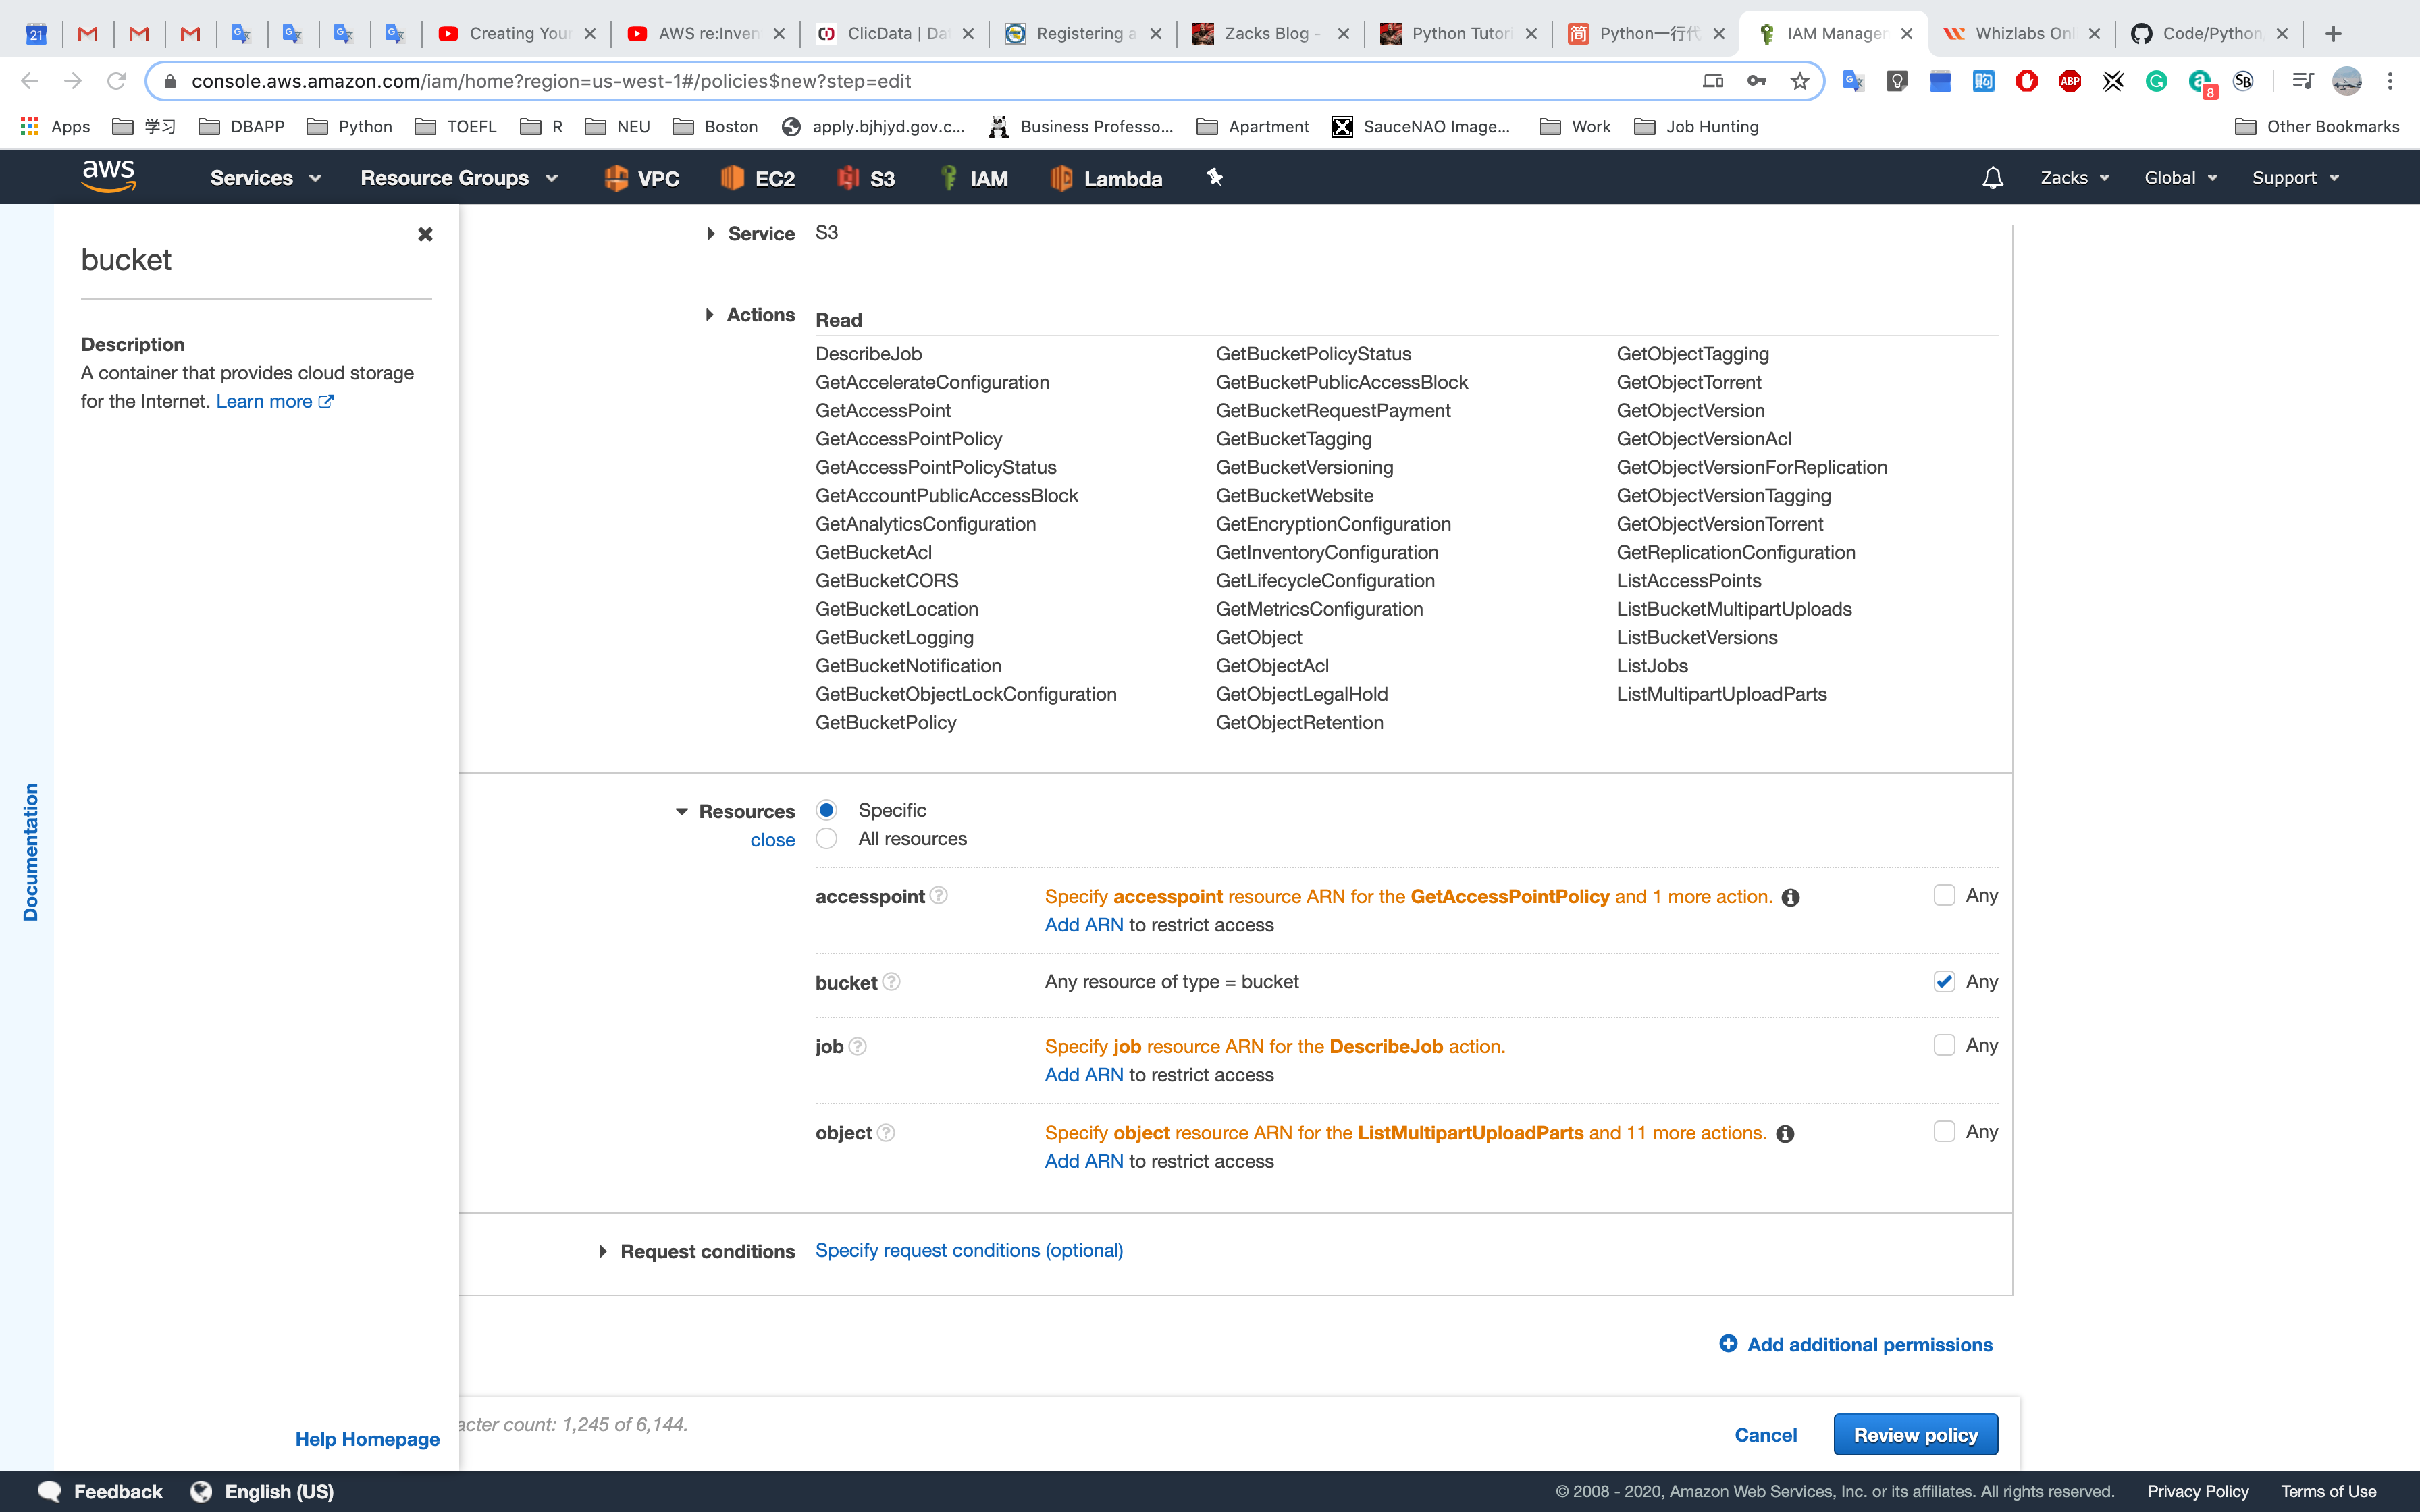Viewport: 2420px width, 1512px height.
Task: Click the Review policy button
Action: click(x=1915, y=1434)
